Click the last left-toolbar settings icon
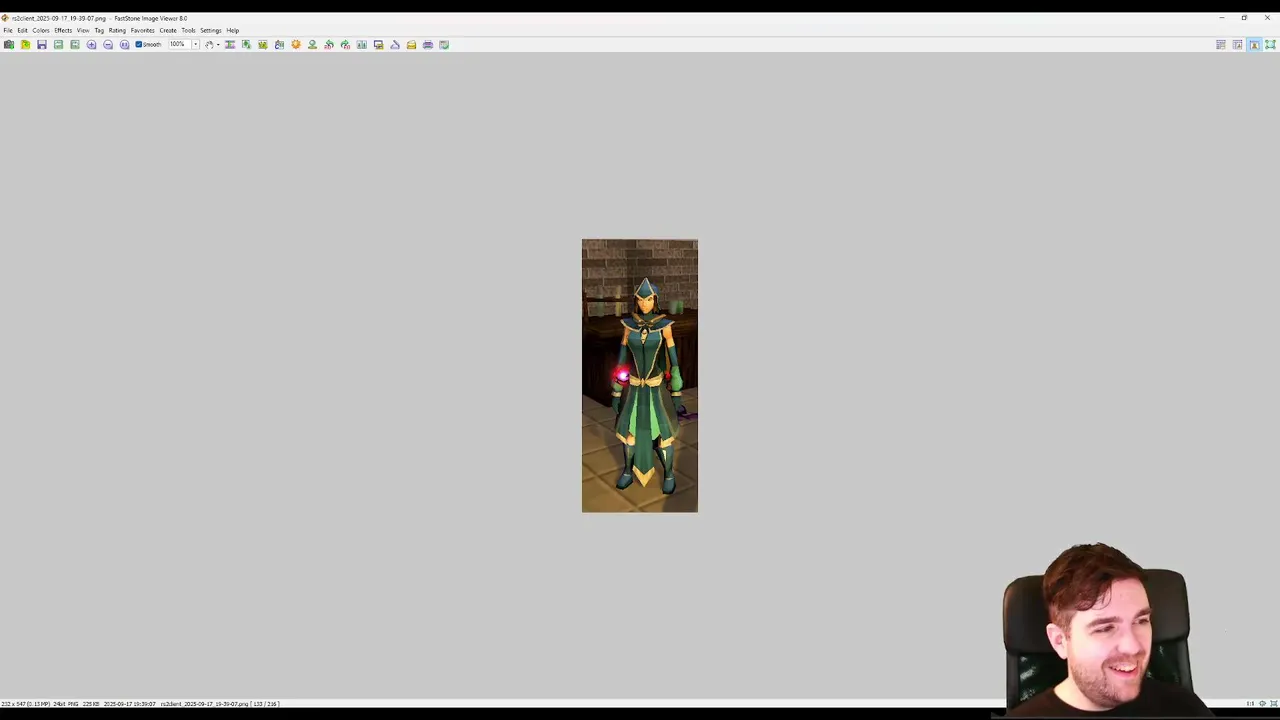 (x=444, y=44)
